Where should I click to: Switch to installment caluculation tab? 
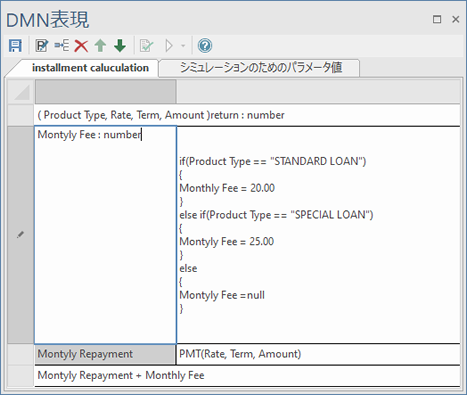(90, 68)
